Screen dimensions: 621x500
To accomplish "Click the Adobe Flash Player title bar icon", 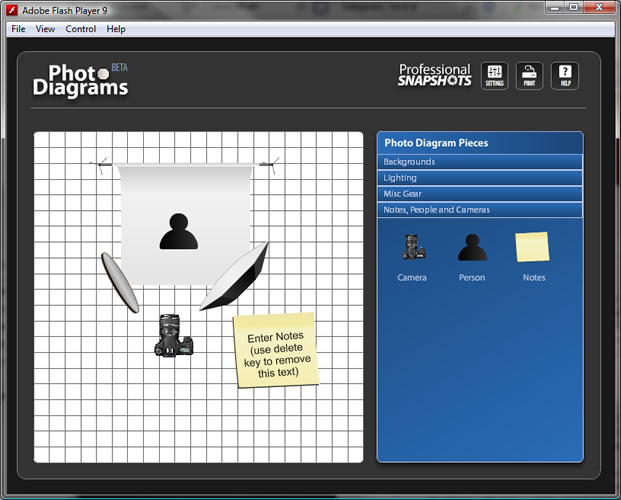I will pyautogui.click(x=12, y=10).
